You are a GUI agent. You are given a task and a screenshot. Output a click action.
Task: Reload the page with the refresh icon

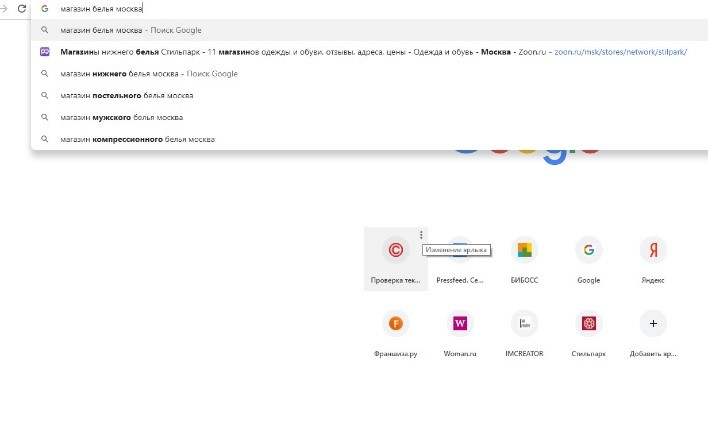click(x=22, y=9)
